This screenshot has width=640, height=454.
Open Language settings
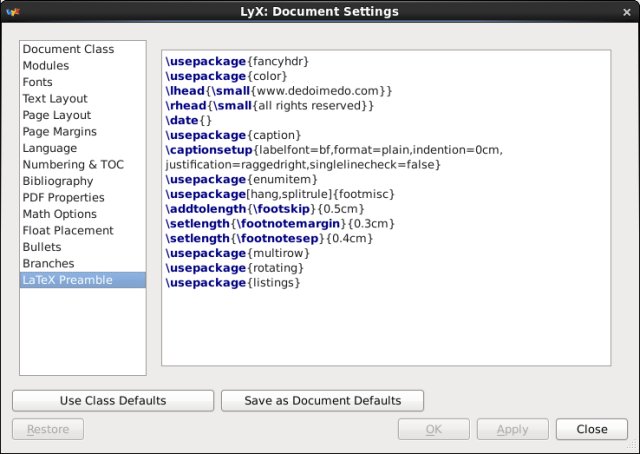82,148
